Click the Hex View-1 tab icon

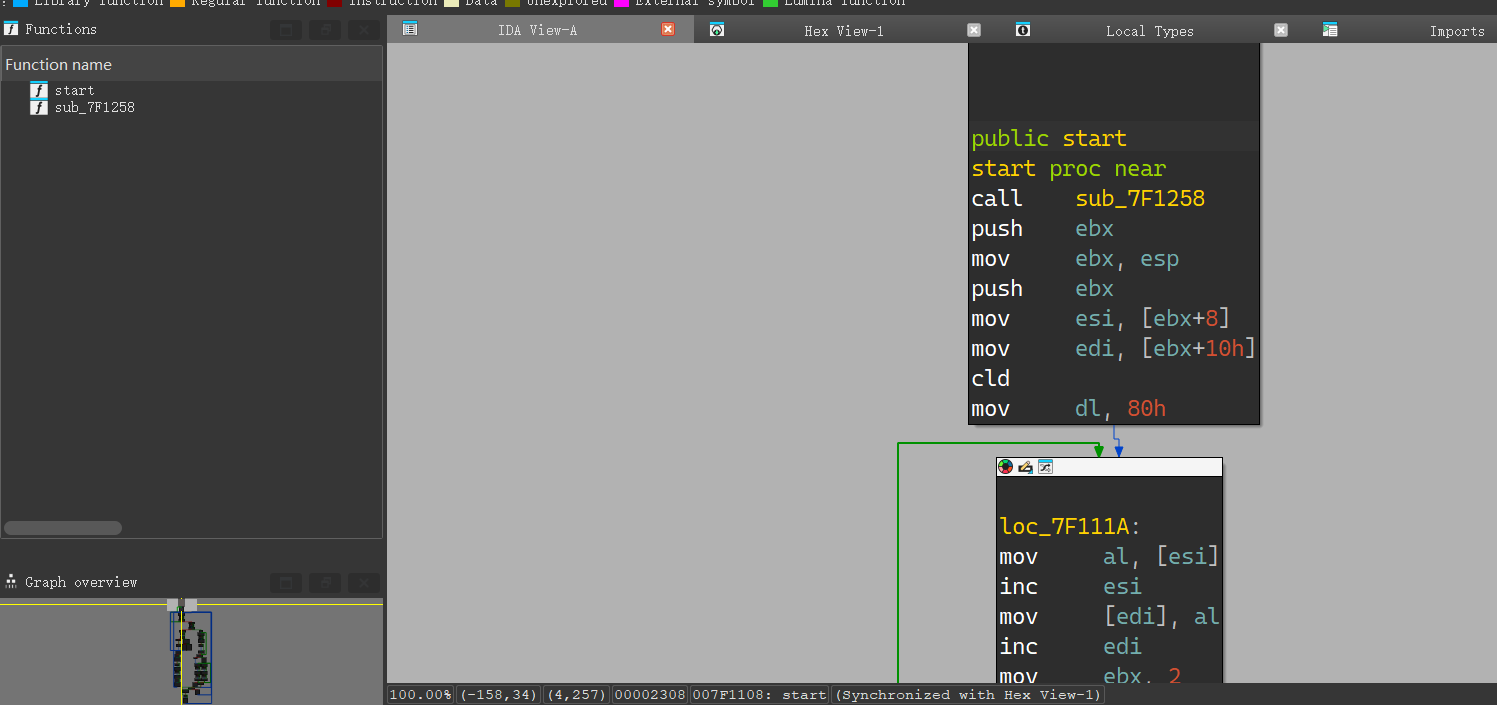tap(717, 30)
